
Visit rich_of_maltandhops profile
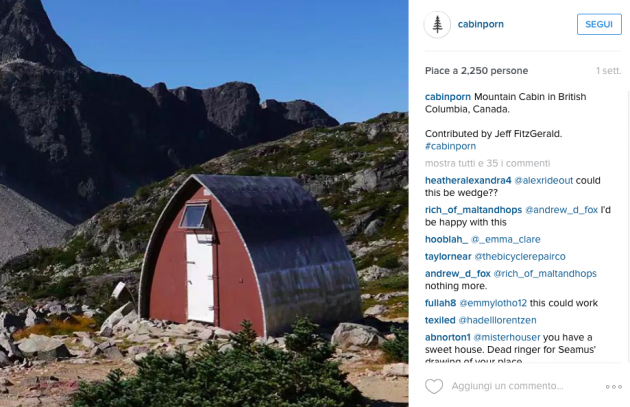pyautogui.click(x=473, y=210)
